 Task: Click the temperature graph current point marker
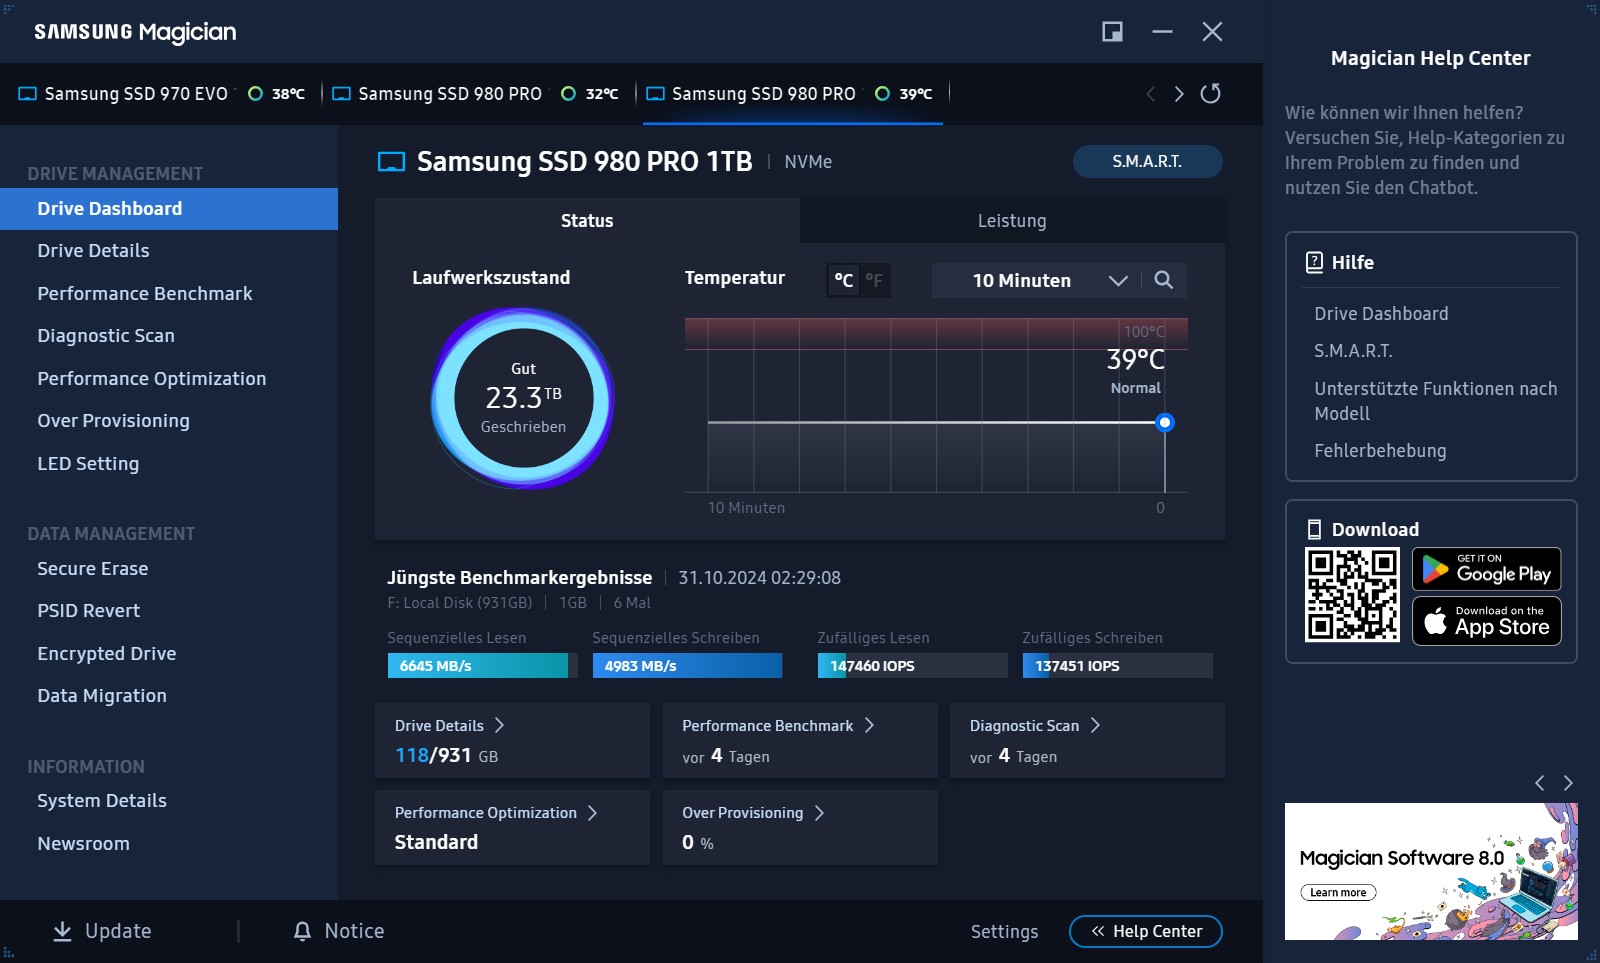point(1165,423)
